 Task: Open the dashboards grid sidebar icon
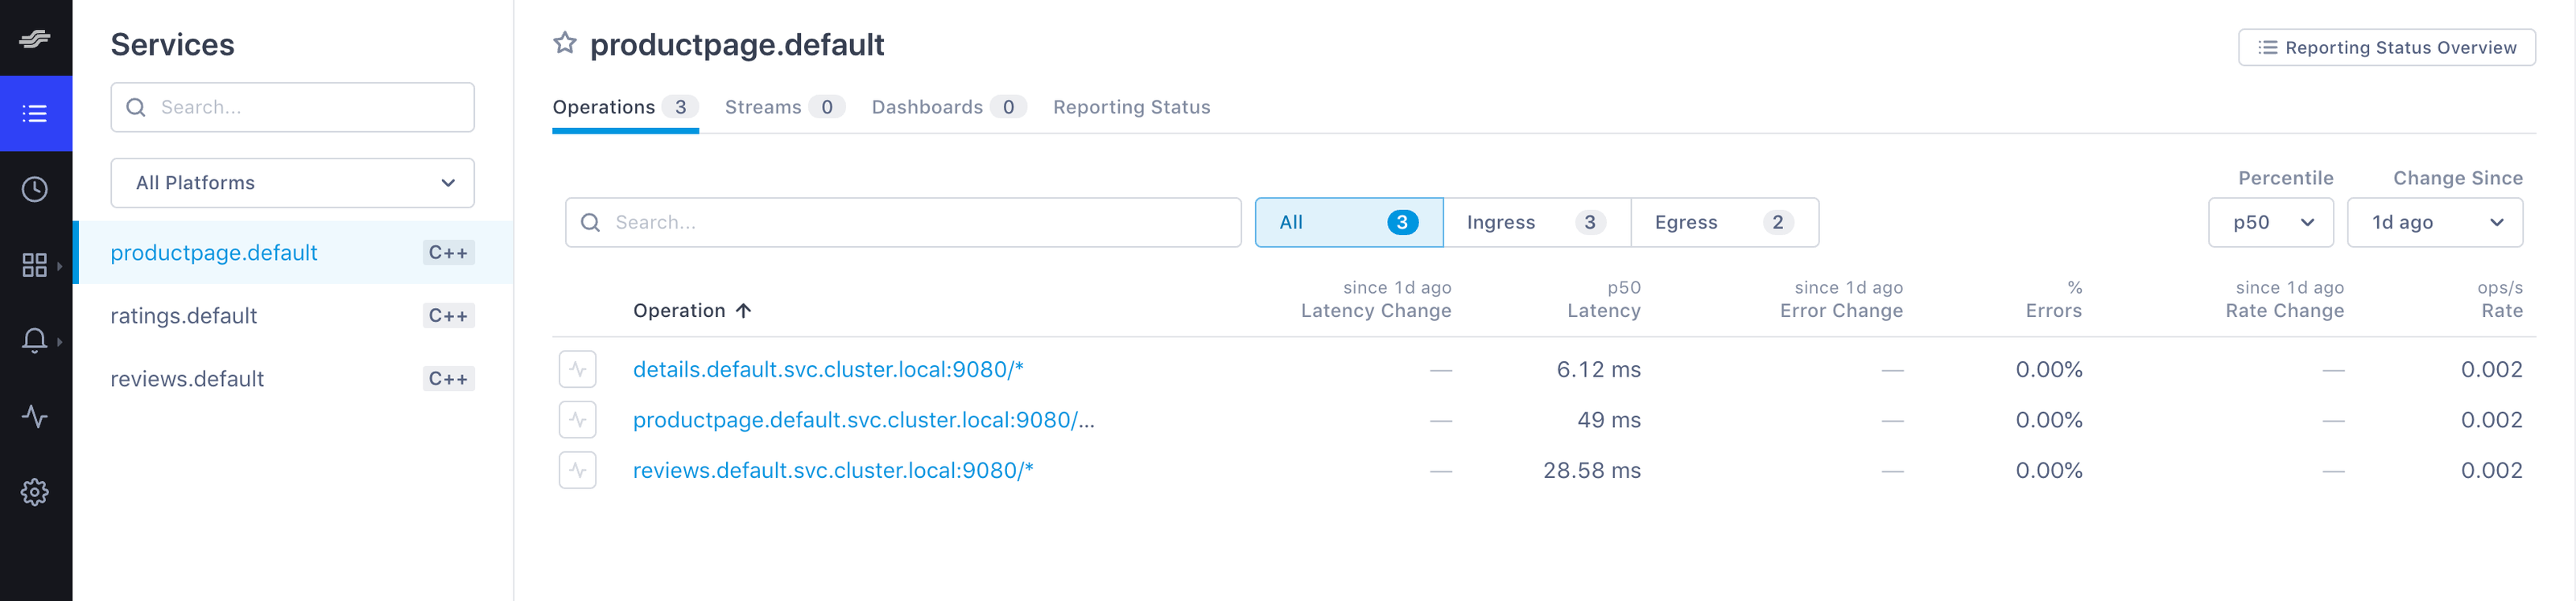[x=35, y=265]
